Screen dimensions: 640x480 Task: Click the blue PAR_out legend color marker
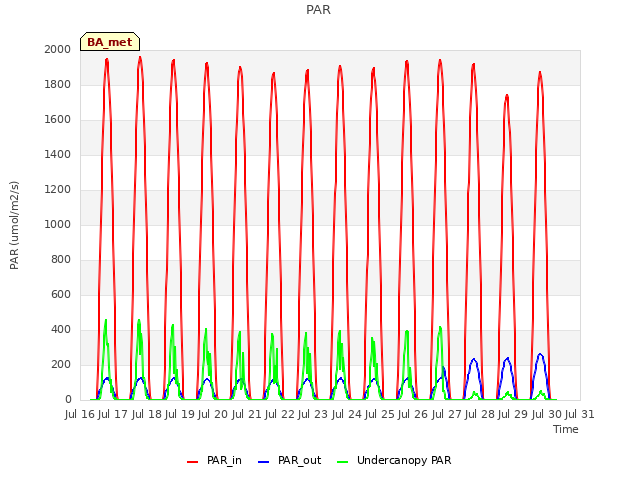tap(263, 462)
